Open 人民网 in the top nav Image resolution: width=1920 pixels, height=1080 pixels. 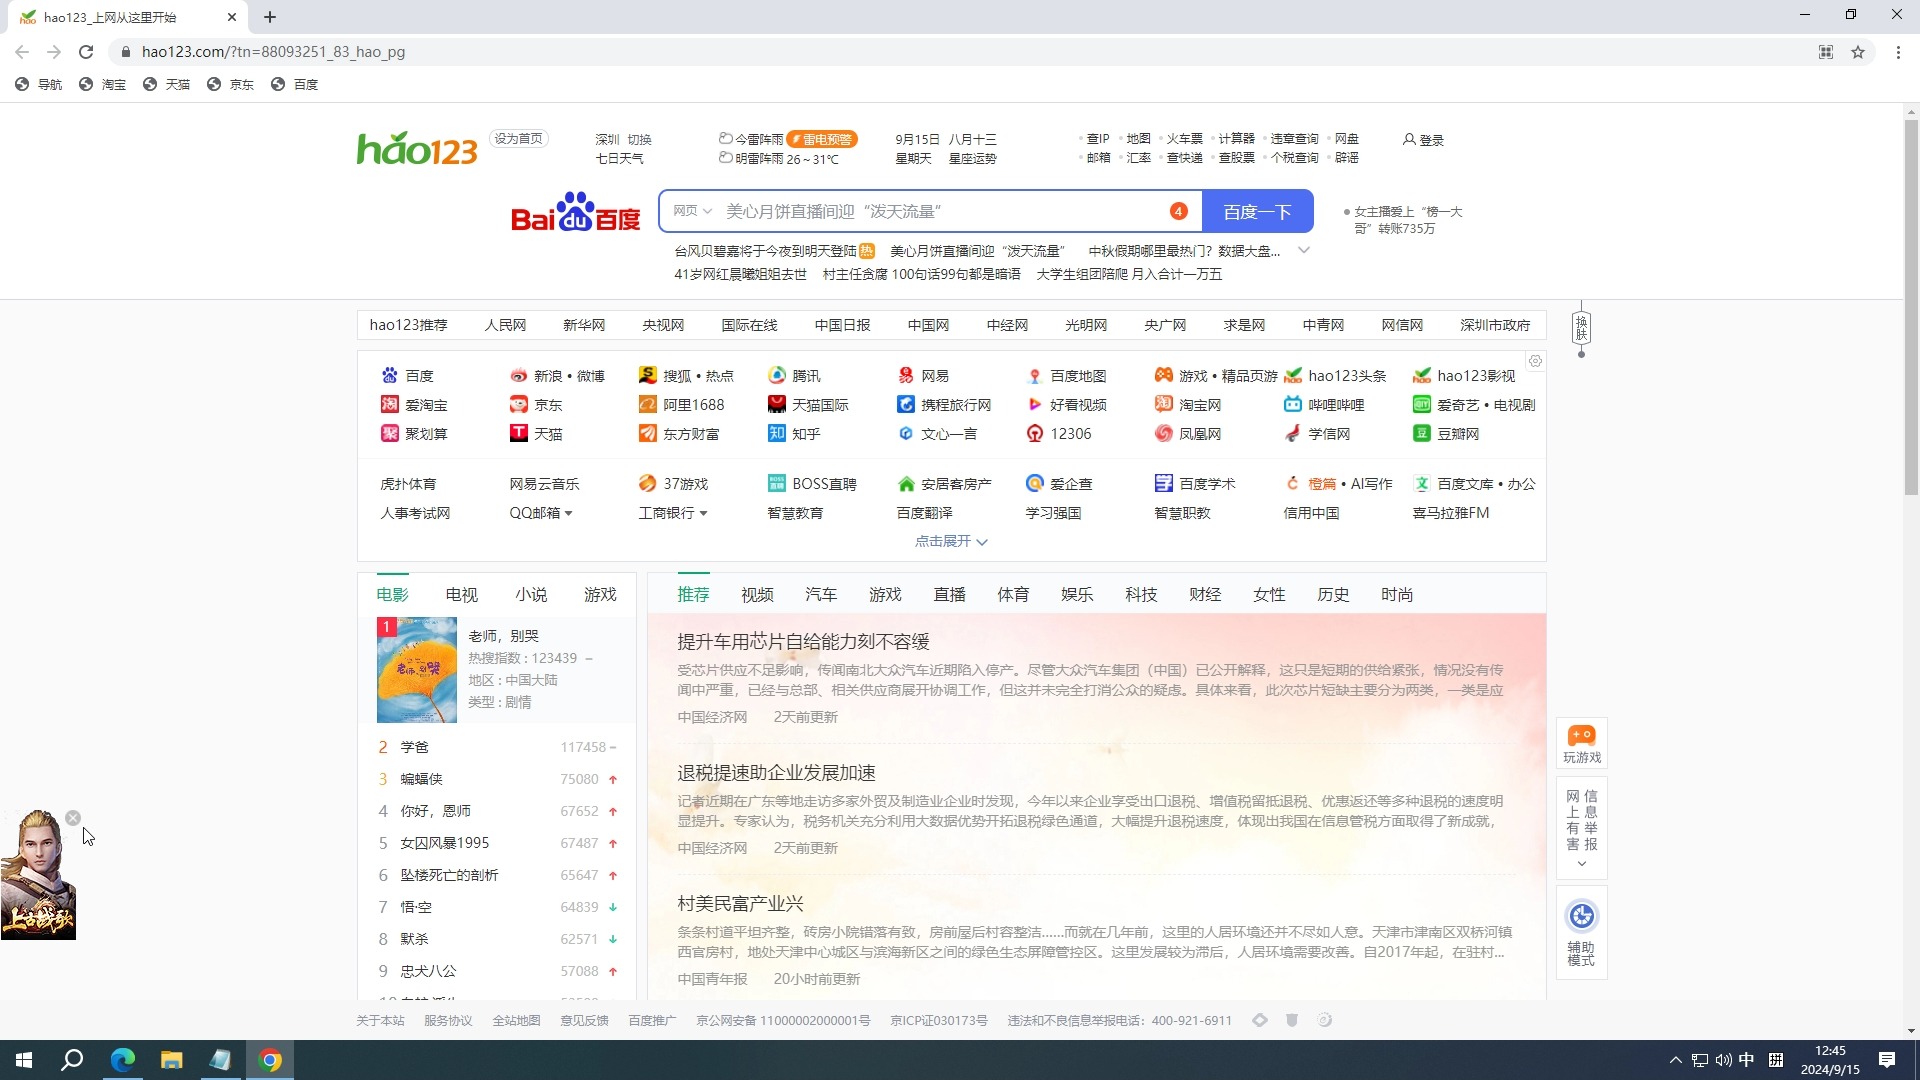[x=505, y=325]
